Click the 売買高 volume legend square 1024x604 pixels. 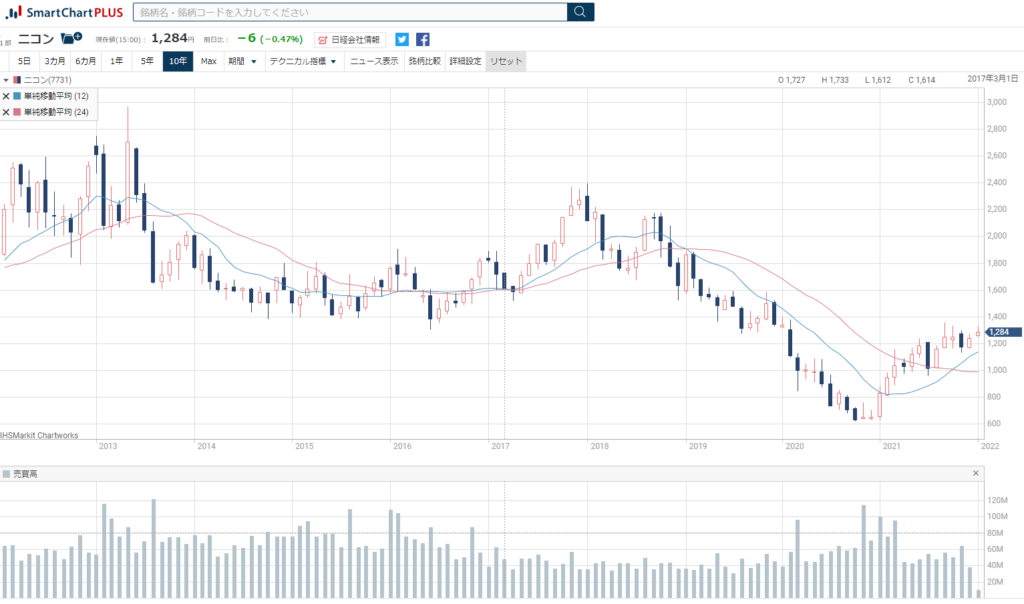(6, 473)
